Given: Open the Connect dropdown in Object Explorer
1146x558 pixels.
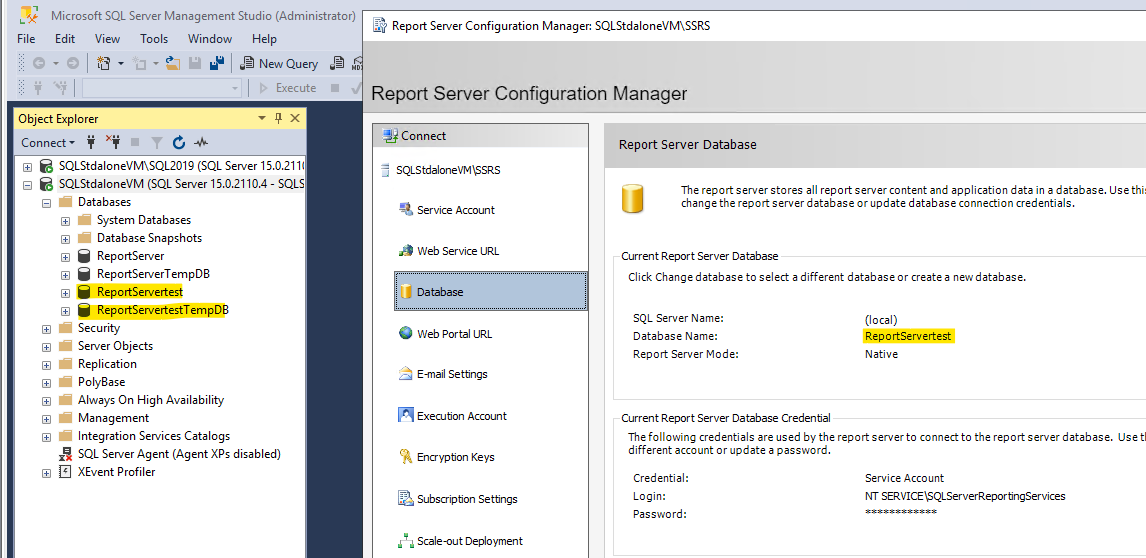Looking at the screenshot, I should [x=48, y=143].
